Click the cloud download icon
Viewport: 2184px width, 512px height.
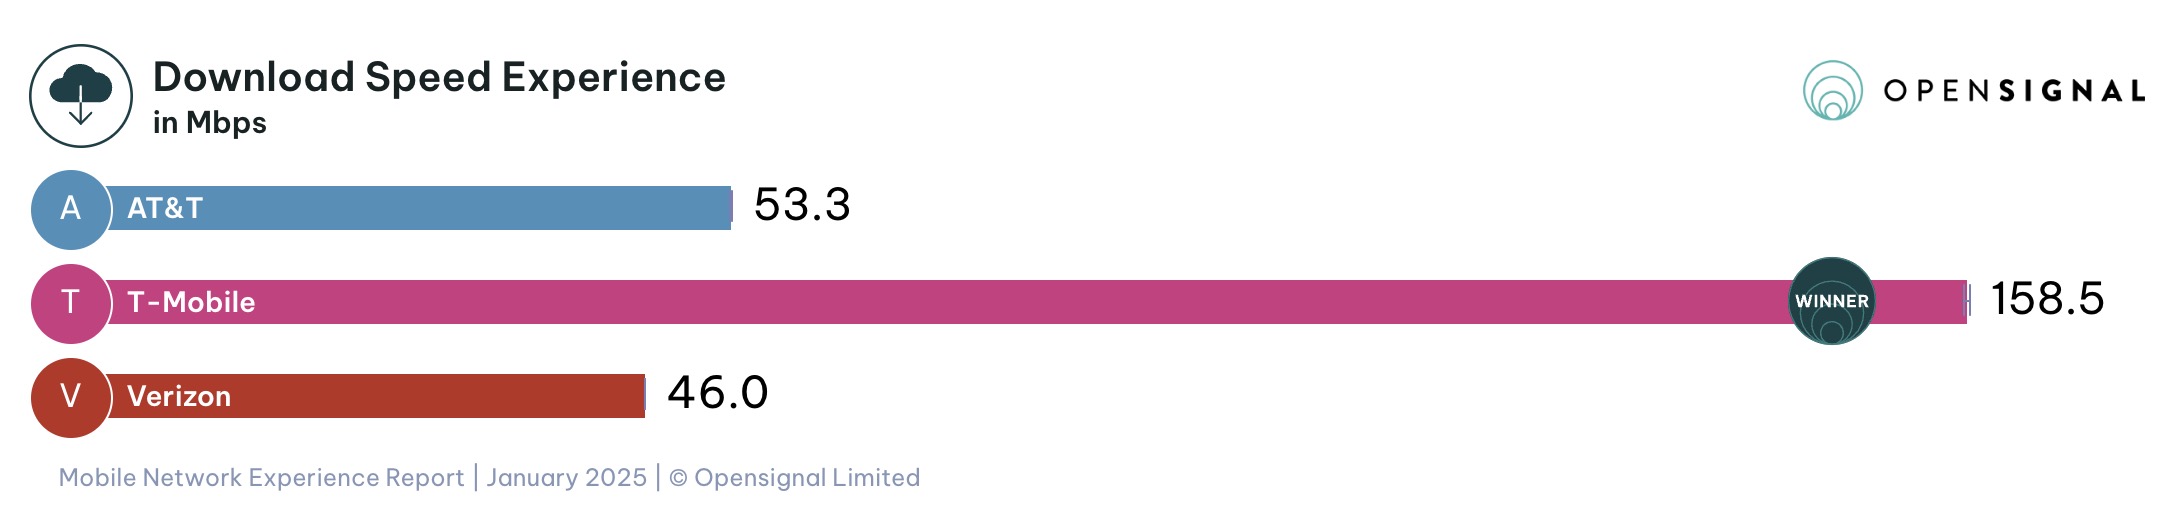click(81, 96)
